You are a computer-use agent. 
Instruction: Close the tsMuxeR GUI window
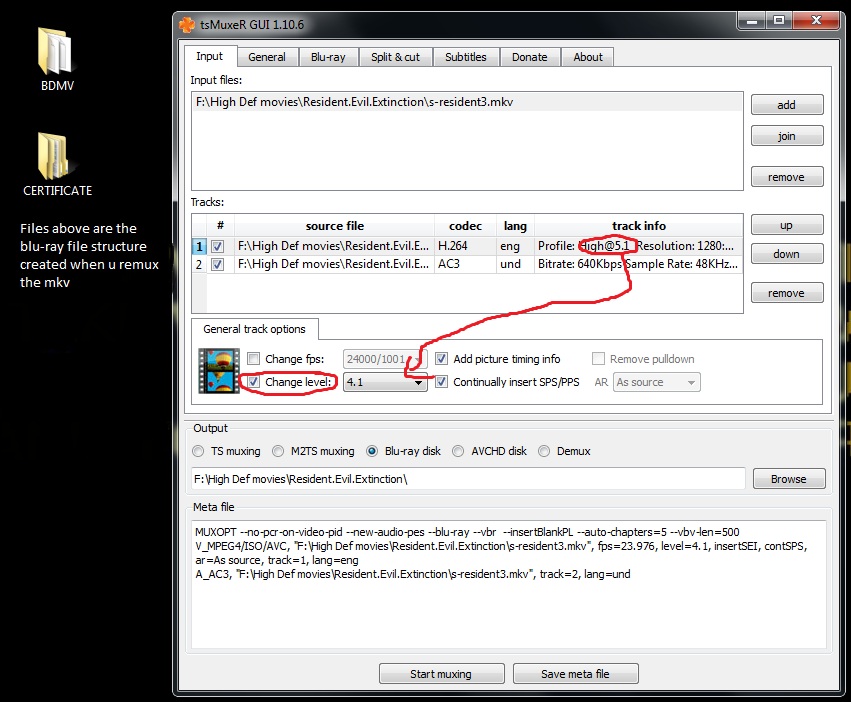click(x=816, y=21)
